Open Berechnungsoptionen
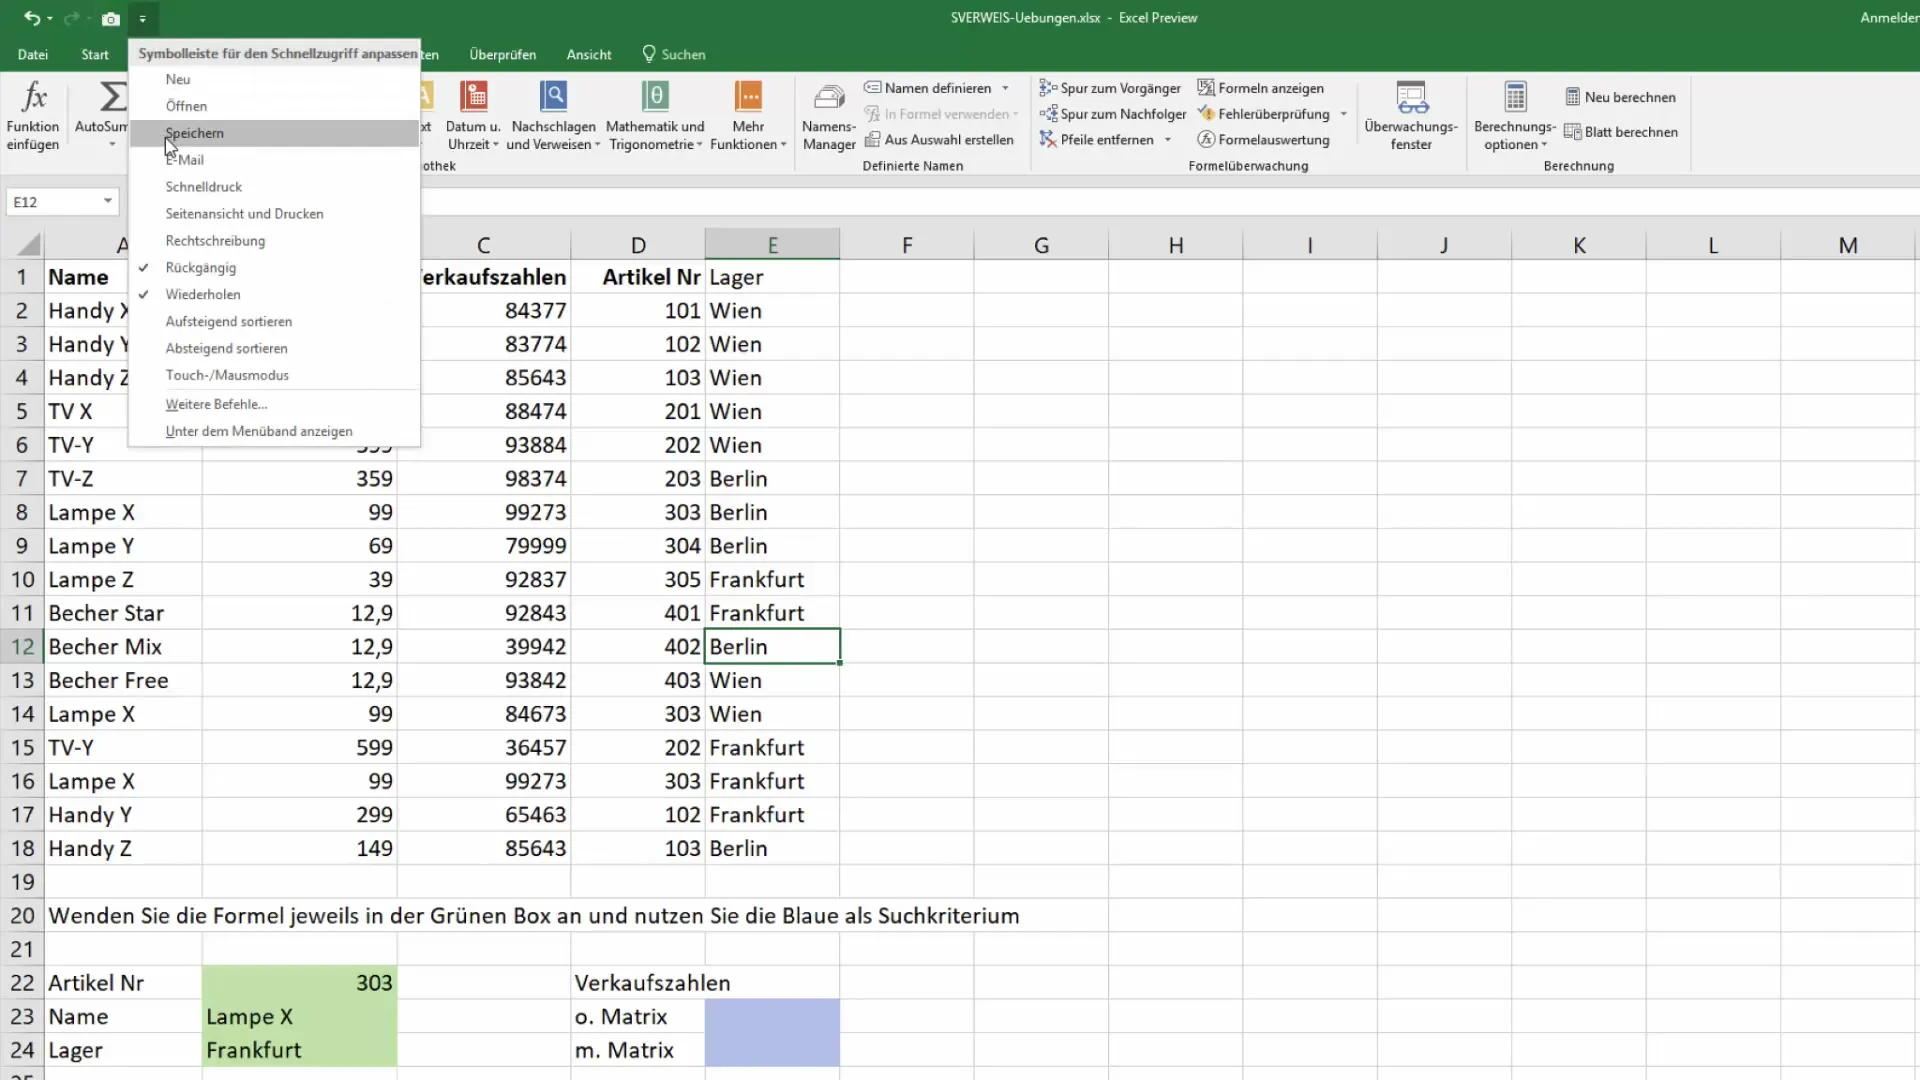 pyautogui.click(x=1515, y=117)
